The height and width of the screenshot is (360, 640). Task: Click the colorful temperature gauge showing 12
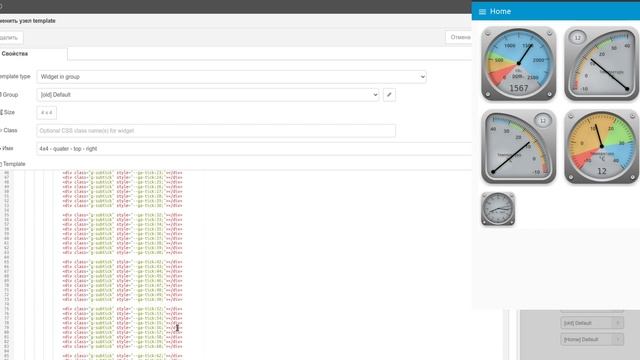click(602, 147)
